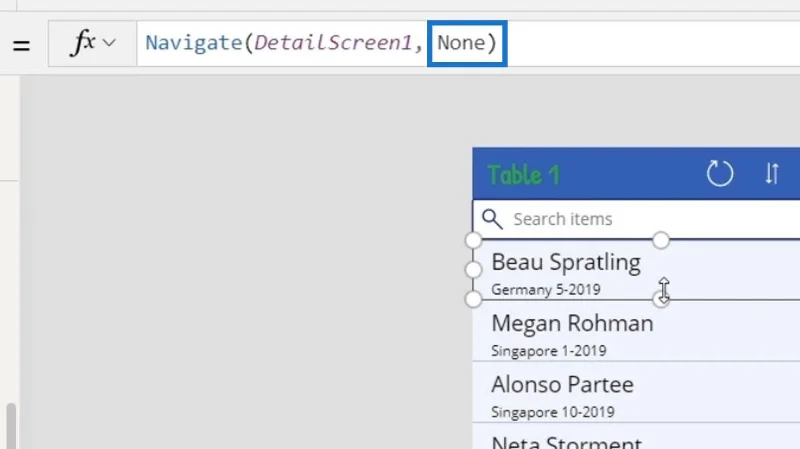The width and height of the screenshot is (800, 449).
Task: Click the magnifier search icon
Action: (x=492, y=219)
